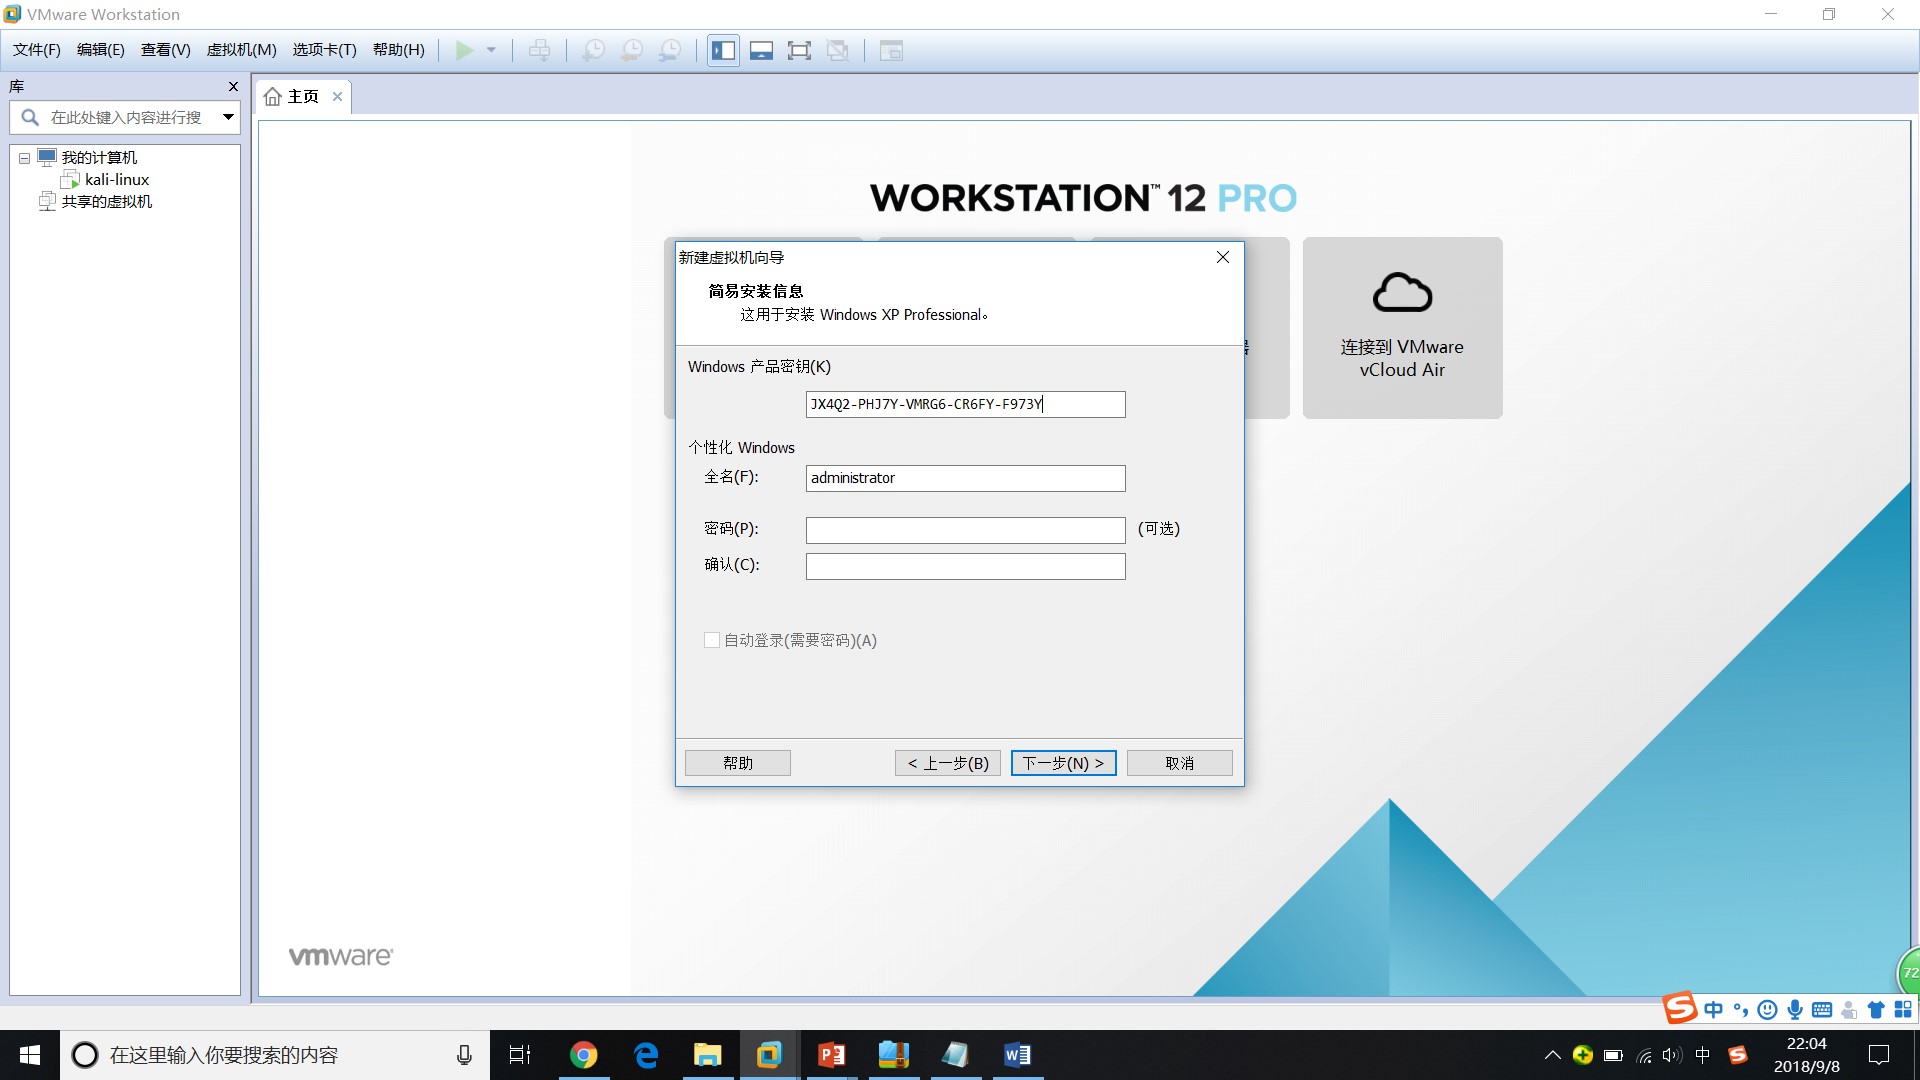Screen dimensions: 1920x1080
Task: Click the 上一步(B) back button
Action: pyautogui.click(x=947, y=763)
